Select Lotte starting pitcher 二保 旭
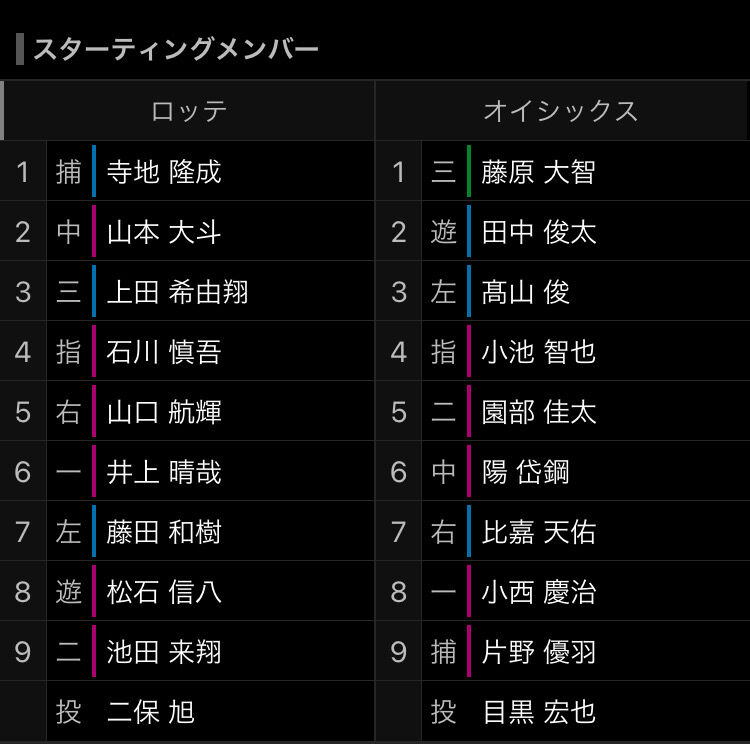This screenshot has height=744, width=750. (151, 712)
